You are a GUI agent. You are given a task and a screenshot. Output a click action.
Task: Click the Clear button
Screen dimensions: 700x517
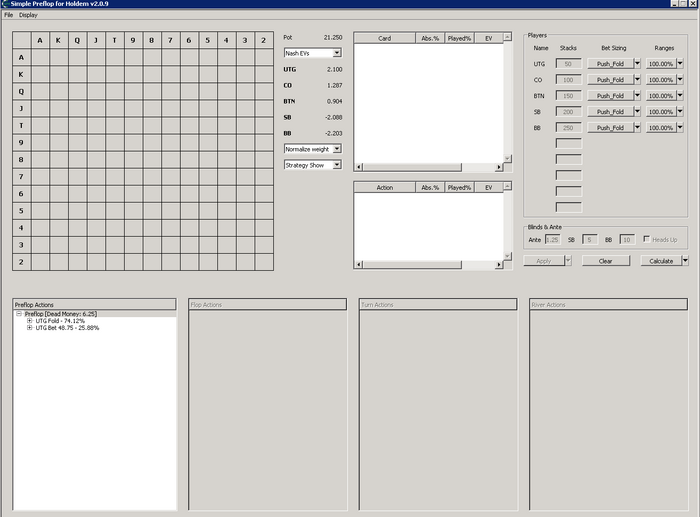[x=606, y=261]
